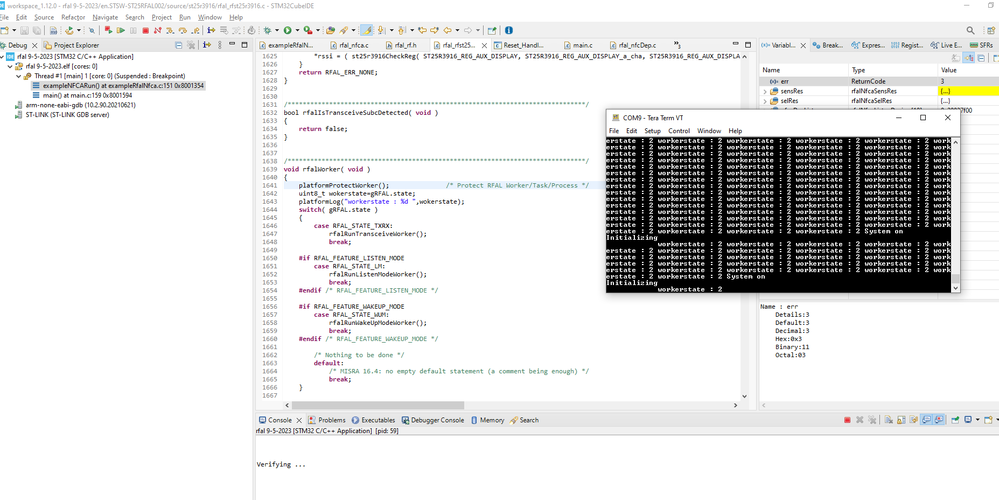Click Maximize icon of Debug view
999x500 pixels.
[243, 45]
